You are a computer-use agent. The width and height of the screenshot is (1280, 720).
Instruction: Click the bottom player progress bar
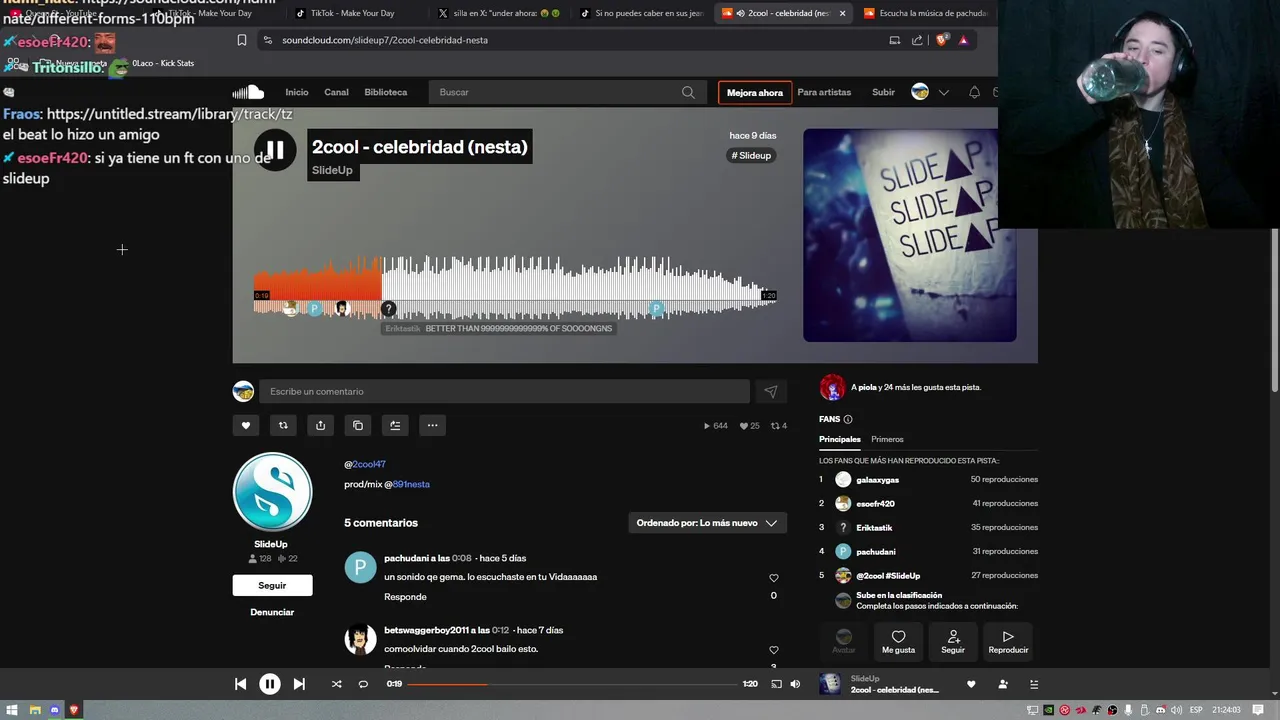pos(572,684)
